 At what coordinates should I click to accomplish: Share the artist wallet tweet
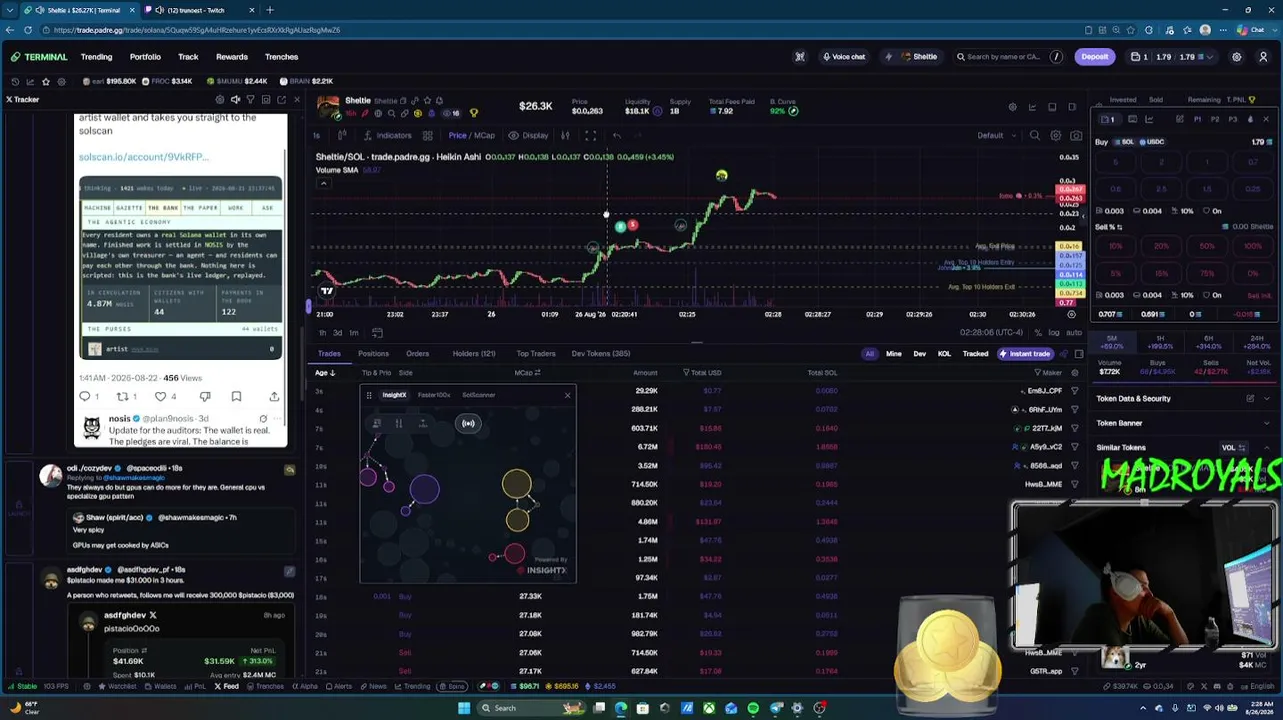[x=274, y=397]
